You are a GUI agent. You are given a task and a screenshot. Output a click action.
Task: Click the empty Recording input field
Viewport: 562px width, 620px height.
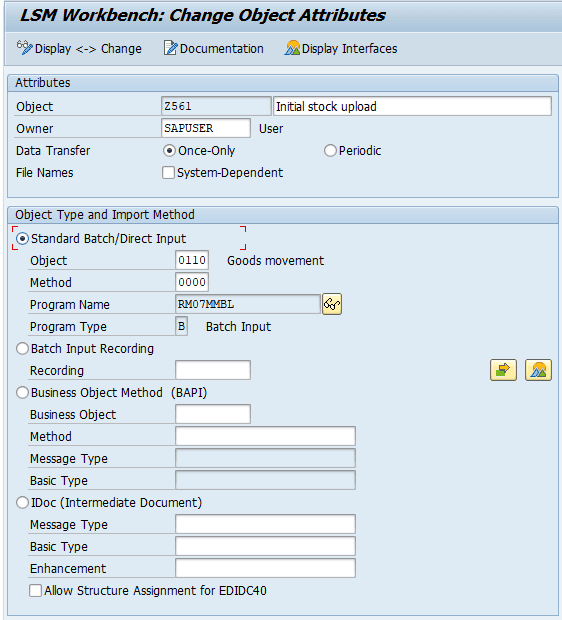(x=213, y=370)
